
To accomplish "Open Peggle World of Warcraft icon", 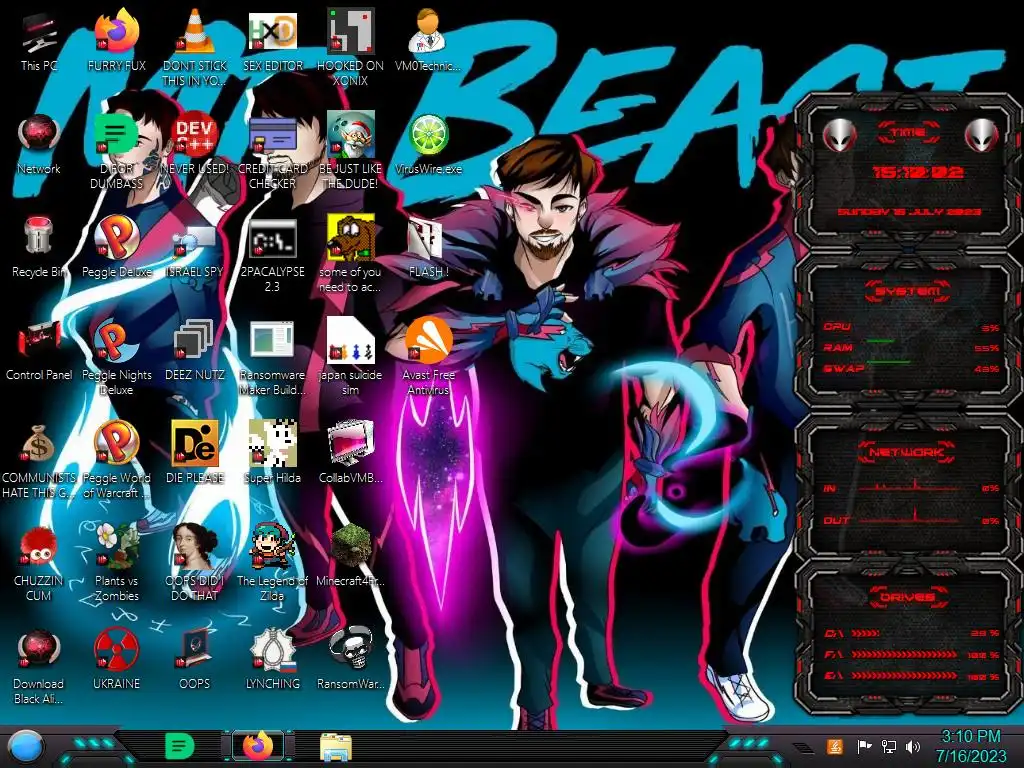I will 117,444.
